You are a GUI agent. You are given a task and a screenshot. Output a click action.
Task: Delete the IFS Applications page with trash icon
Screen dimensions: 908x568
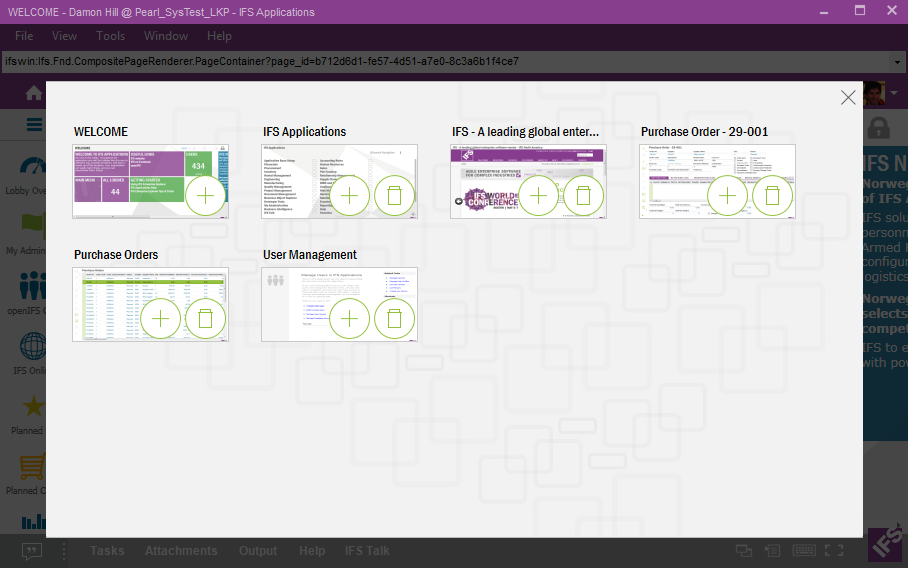tap(394, 196)
